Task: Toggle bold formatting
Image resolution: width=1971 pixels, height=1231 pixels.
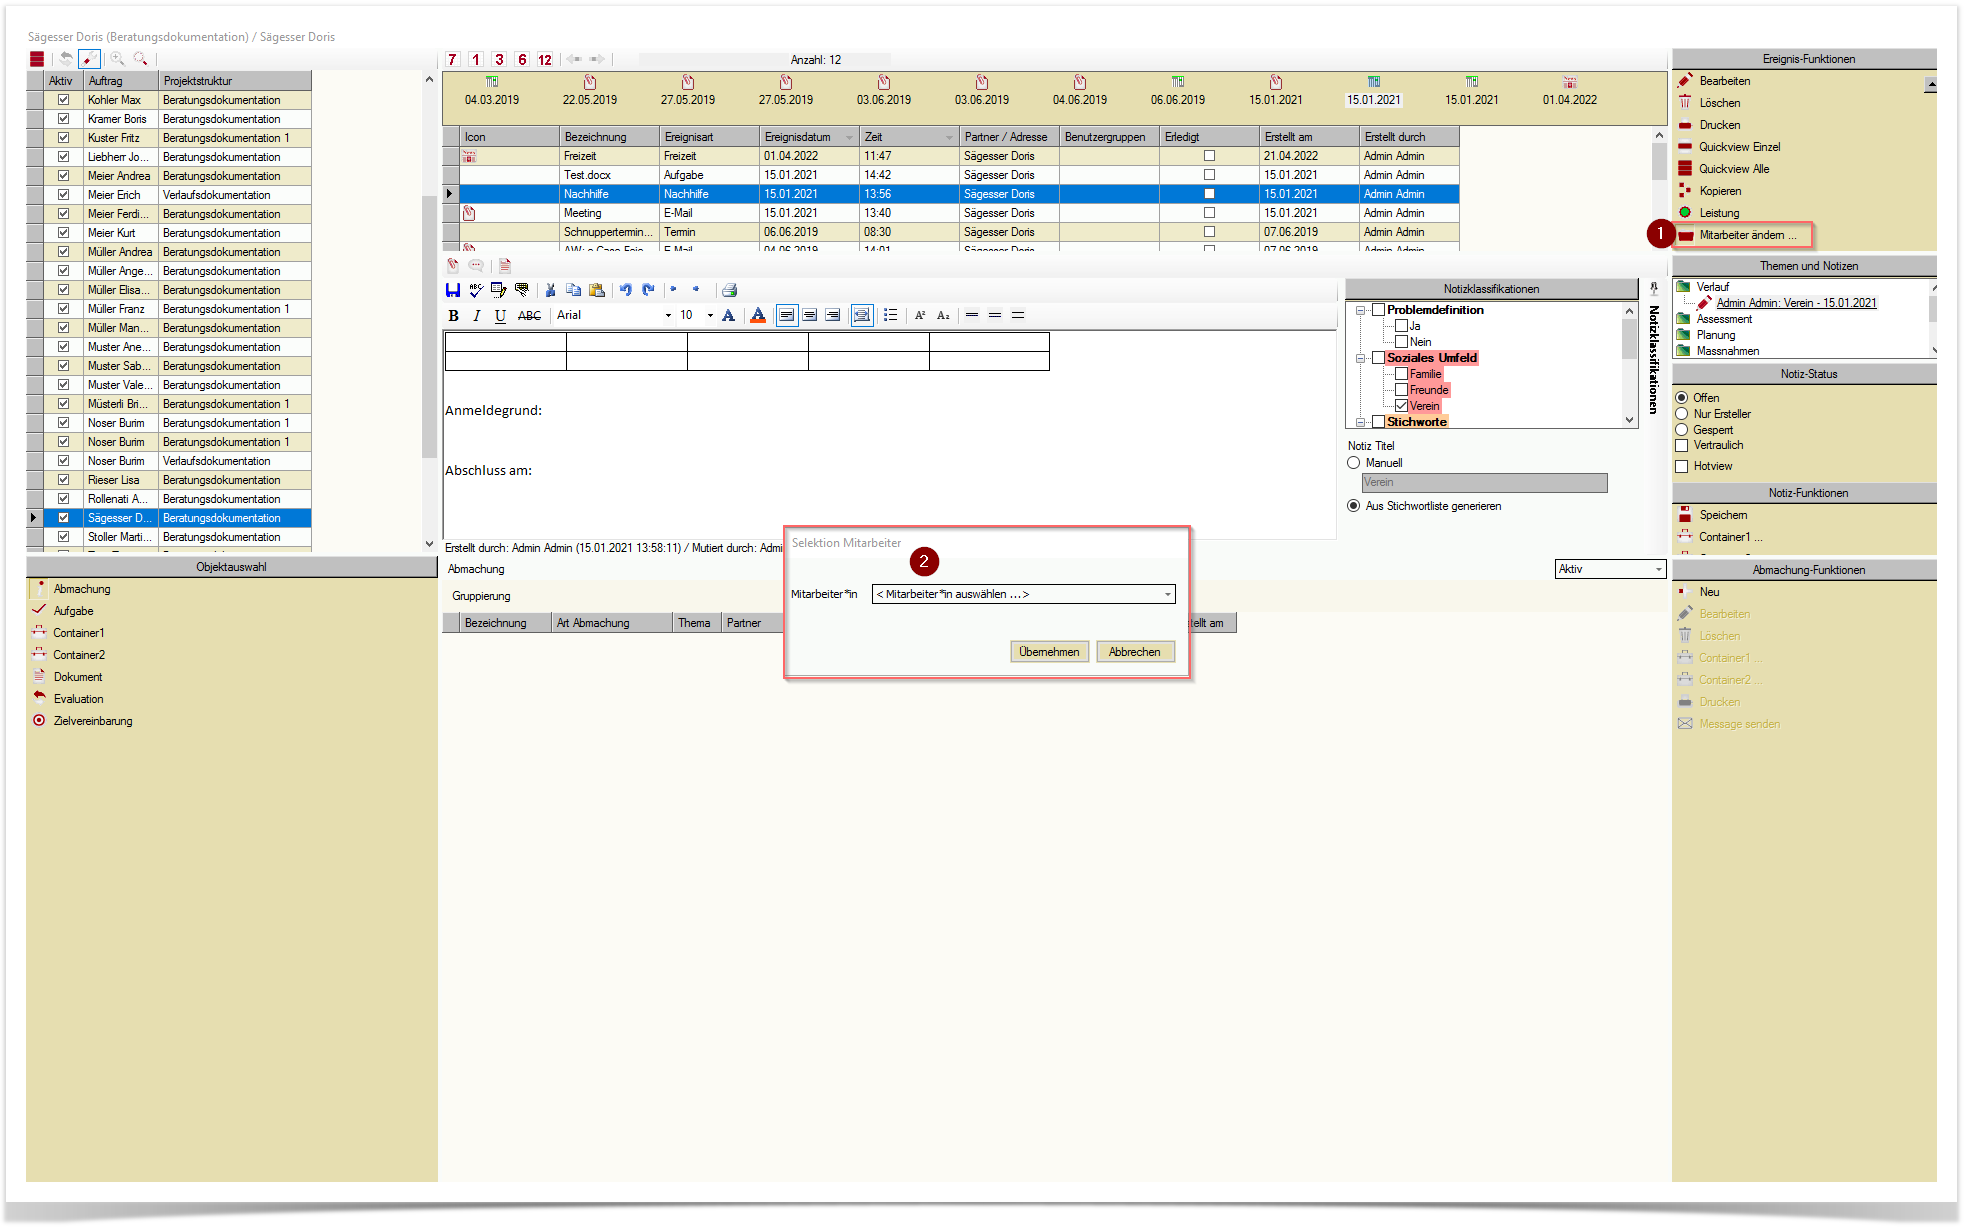Action: [x=453, y=316]
